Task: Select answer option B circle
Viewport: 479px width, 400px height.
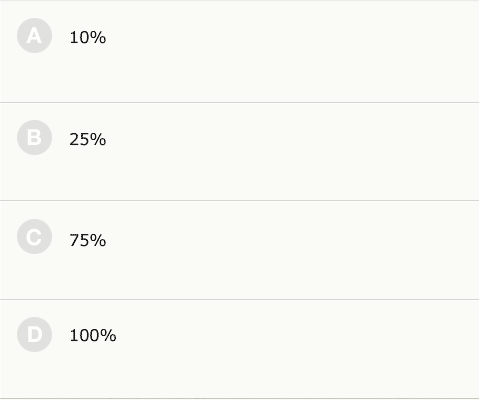Action: 34,138
